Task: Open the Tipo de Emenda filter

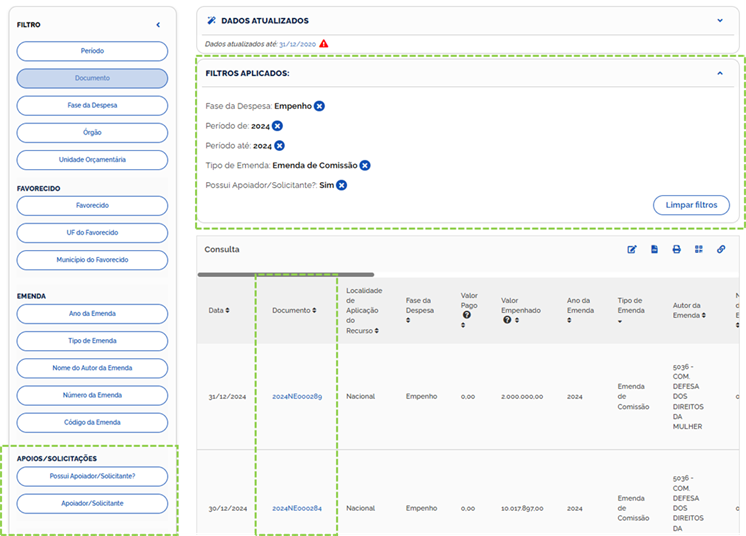Action: click(x=92, y=341)
